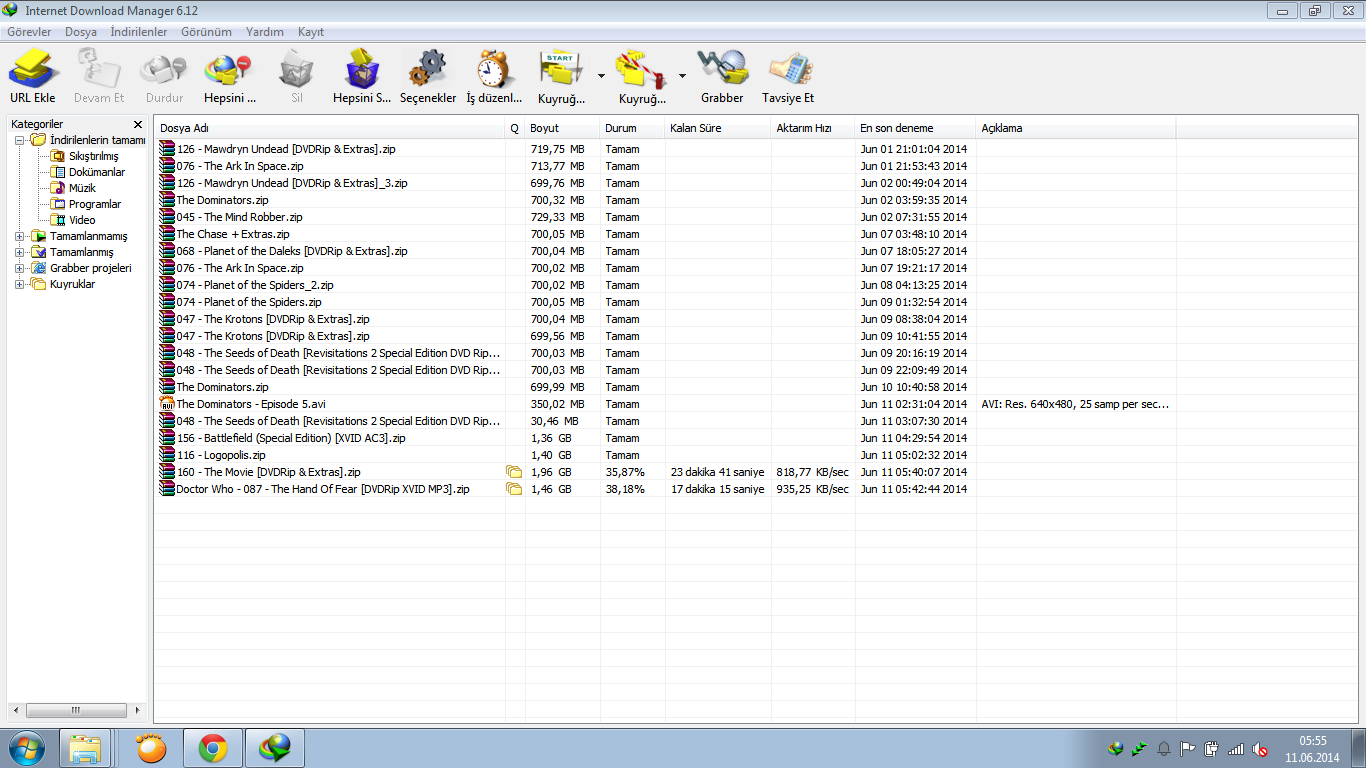Viewport: 1366px width, 768px height.
Task: Open Google Chrome from taskbar
Action: click(x=213, y=748)
